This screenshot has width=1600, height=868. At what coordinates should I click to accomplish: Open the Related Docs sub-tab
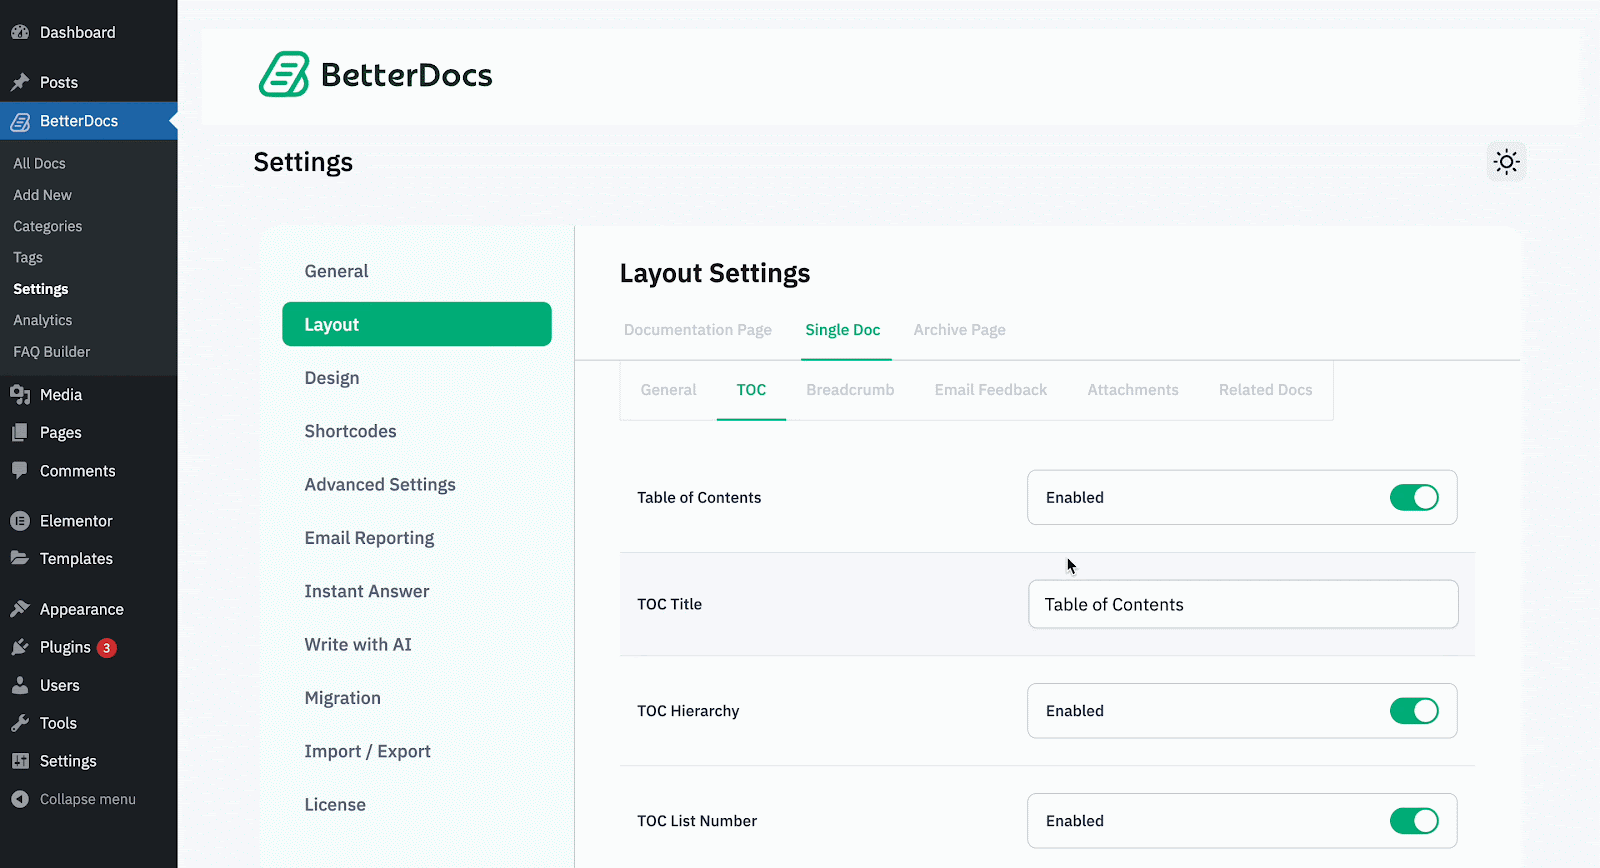pos(1265,390)
